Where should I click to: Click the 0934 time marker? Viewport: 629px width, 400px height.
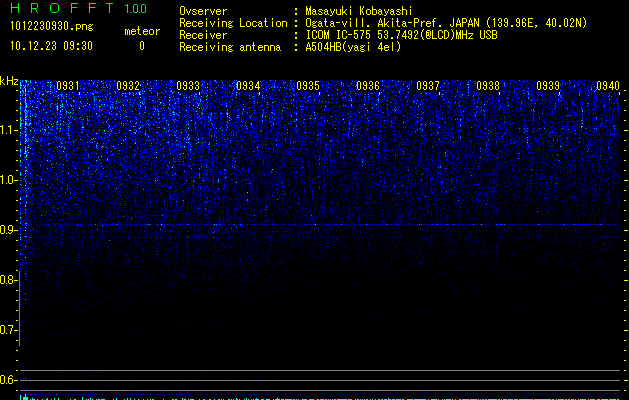(x=248, y=86)
